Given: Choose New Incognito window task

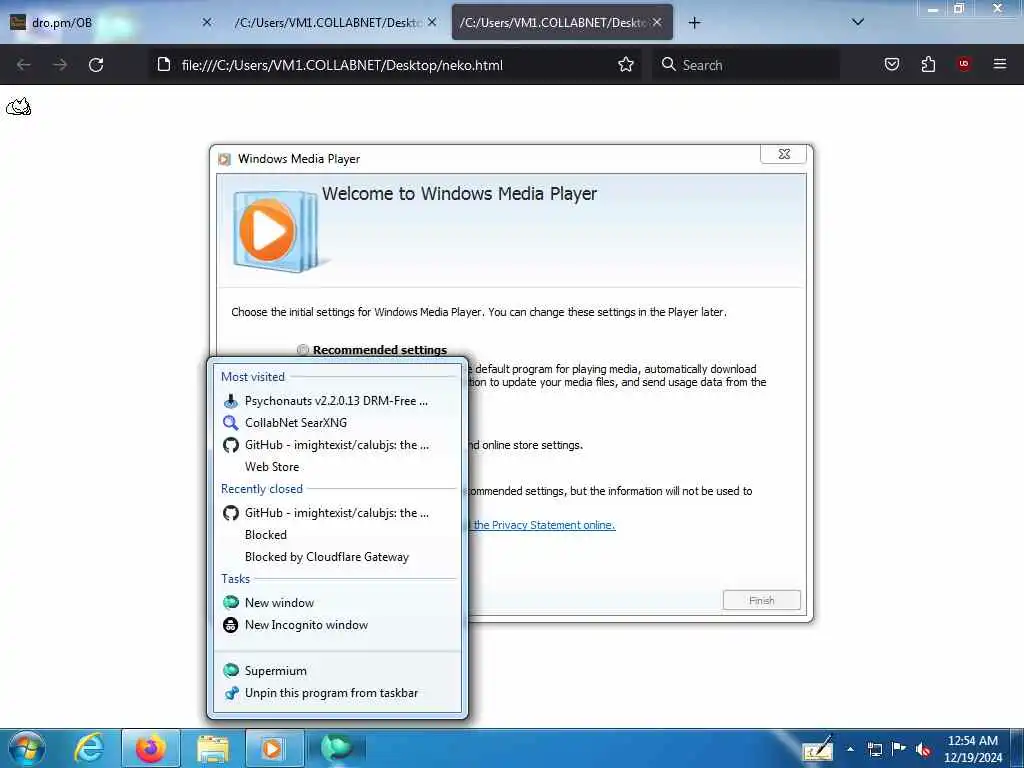Looking at the screenshot, I should click(x=338, y=625).
